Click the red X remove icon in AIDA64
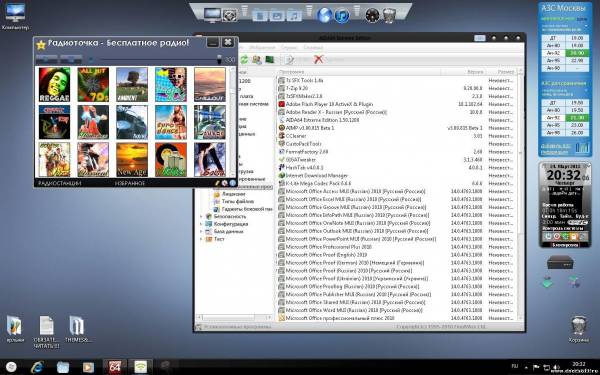Image resolution: width=600 pixels, height=375 pixels. [x=318, y=59]
